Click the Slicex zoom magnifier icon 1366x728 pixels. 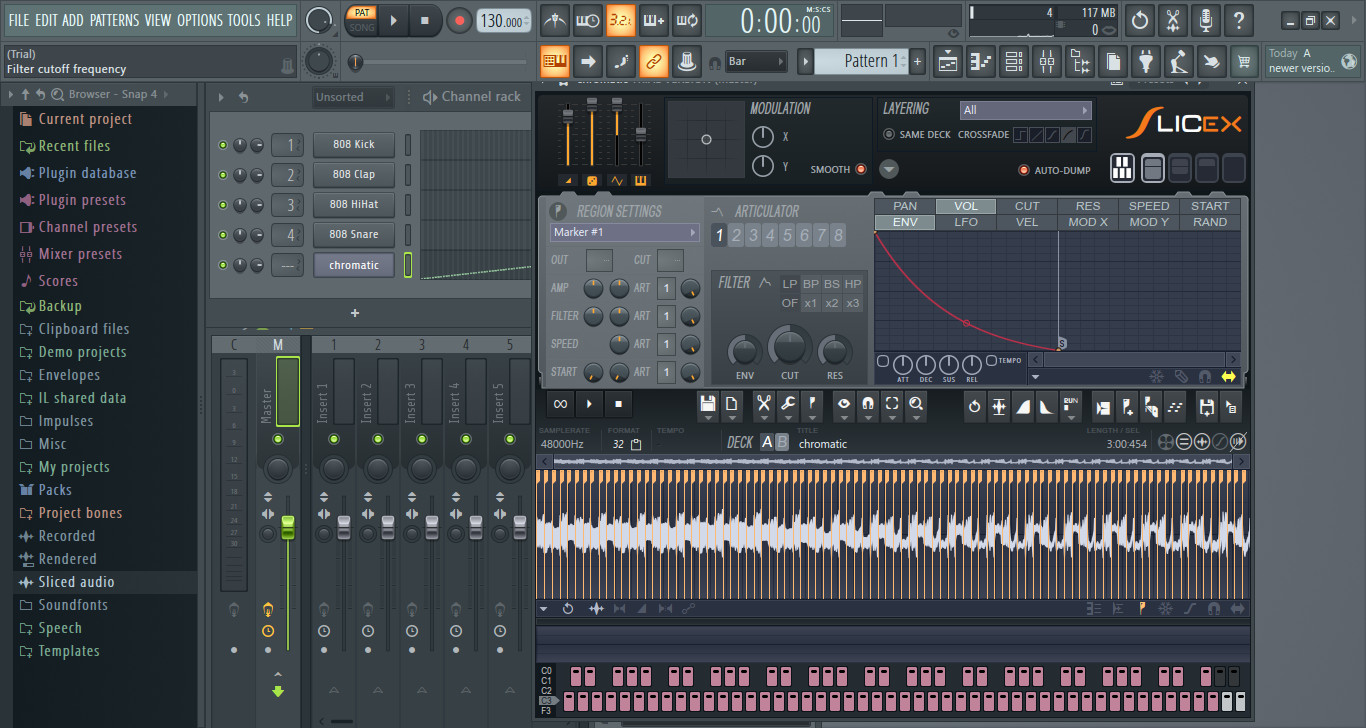(x=915, y=405)
